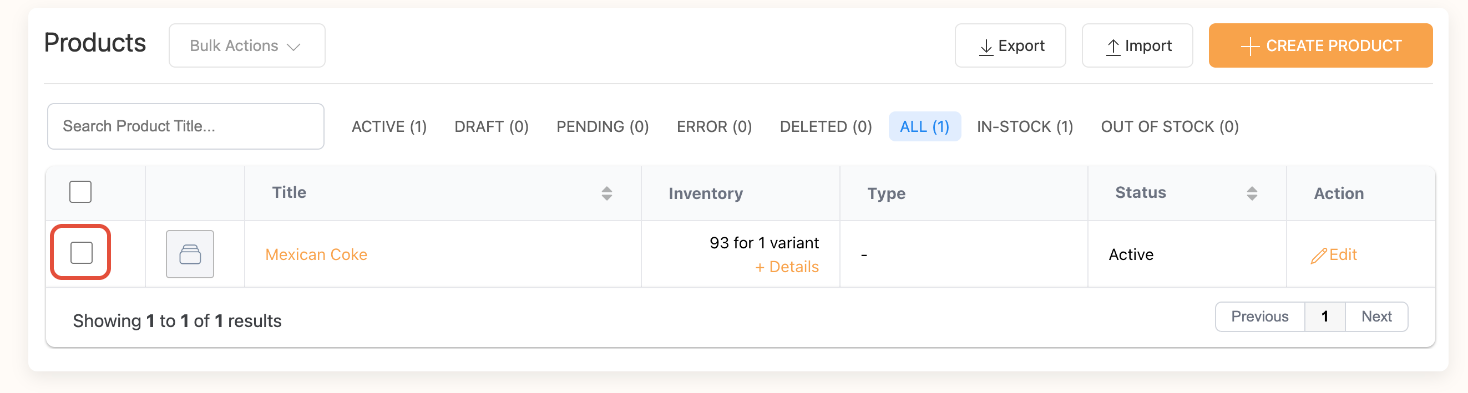Open the Mexican Coke product link
1468x393 pixels.
316,255
